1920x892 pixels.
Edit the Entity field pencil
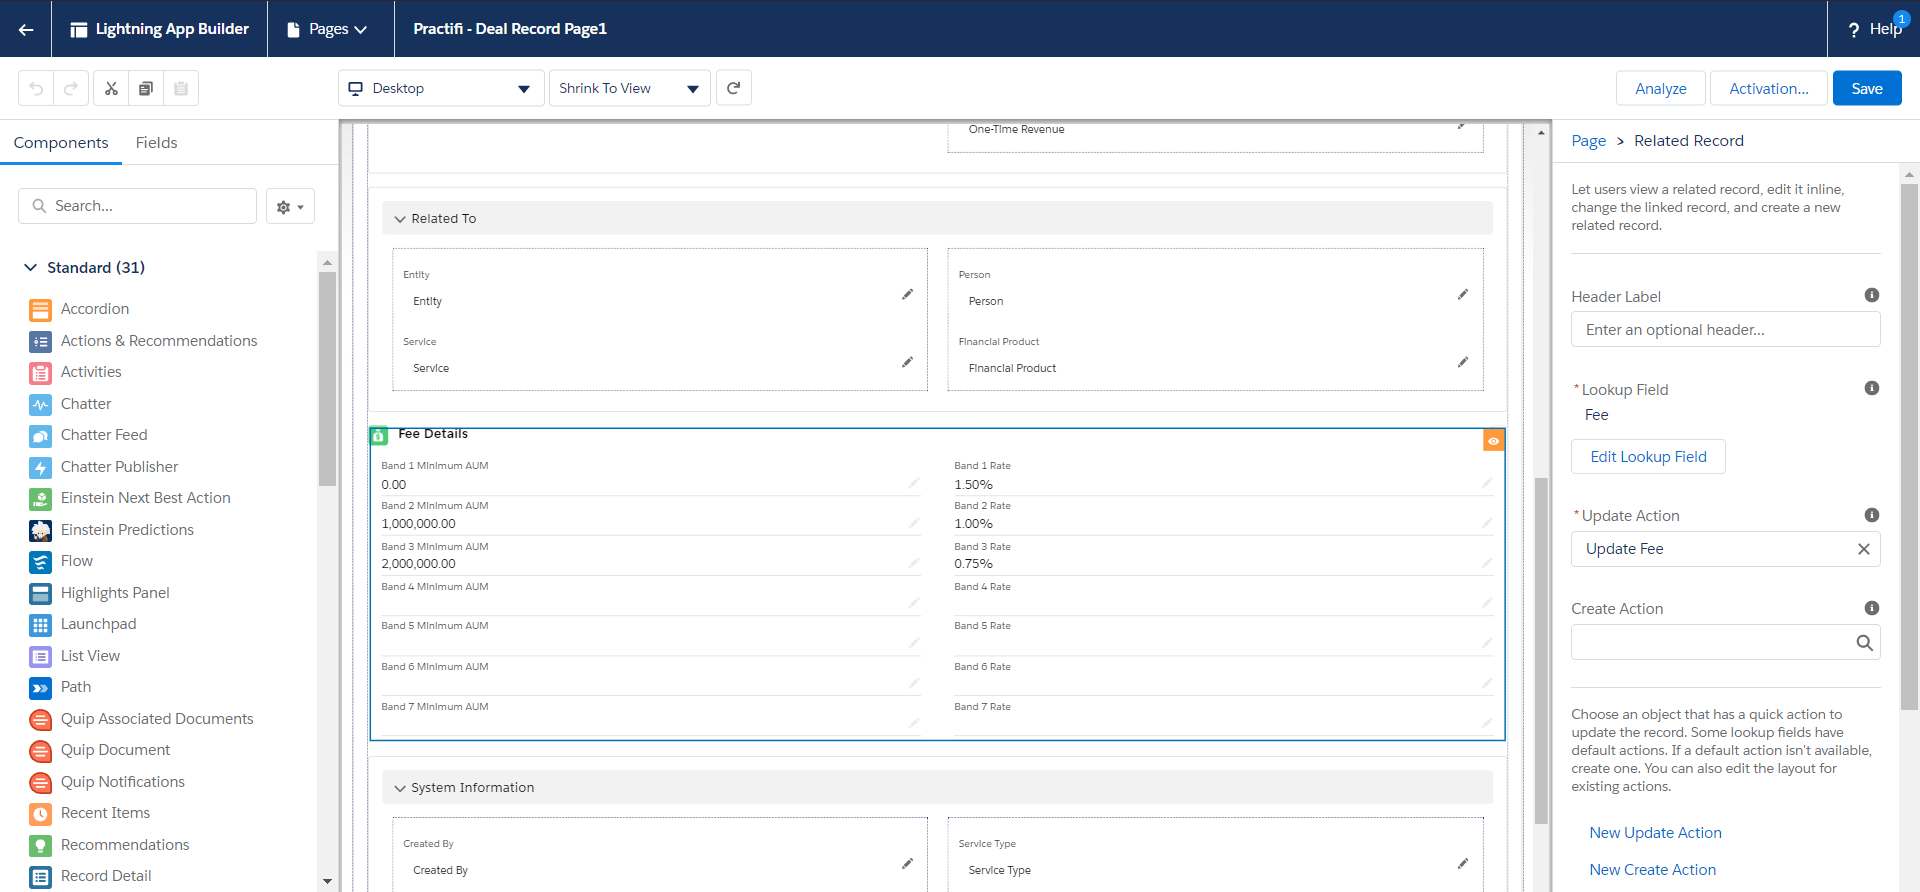point(907,294)
